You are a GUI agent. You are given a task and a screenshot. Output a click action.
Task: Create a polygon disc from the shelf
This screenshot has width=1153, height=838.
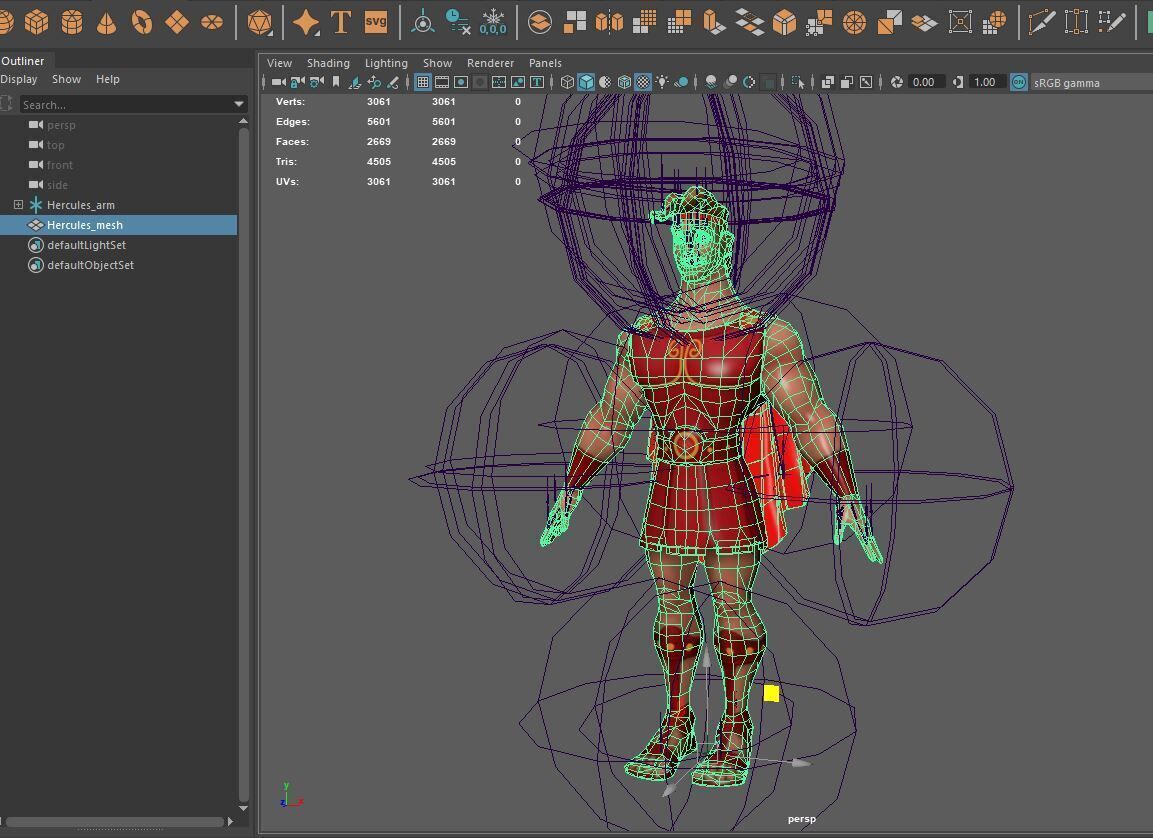coord(212,23)
